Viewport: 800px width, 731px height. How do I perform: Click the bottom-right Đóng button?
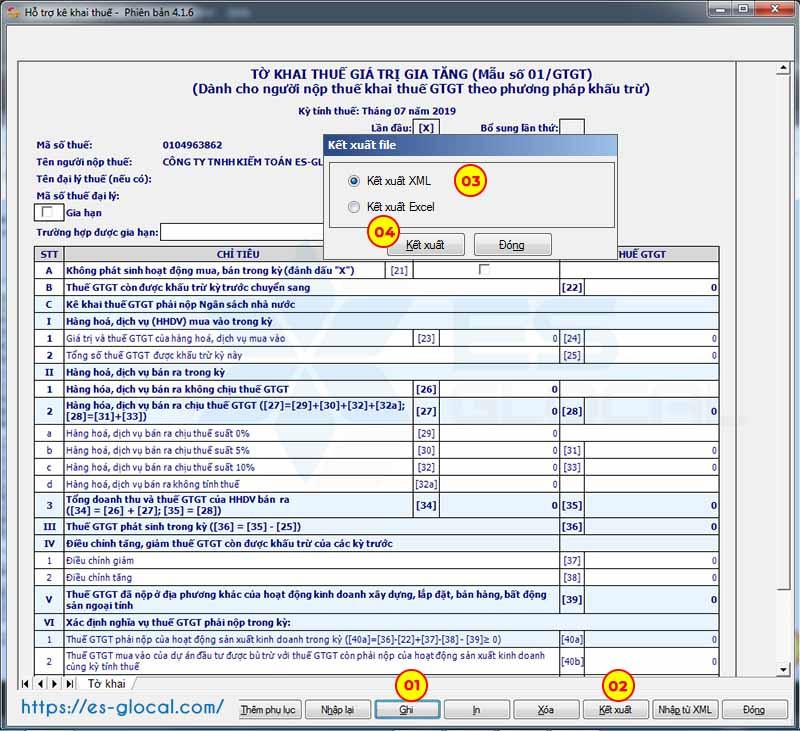click(754, 710)
